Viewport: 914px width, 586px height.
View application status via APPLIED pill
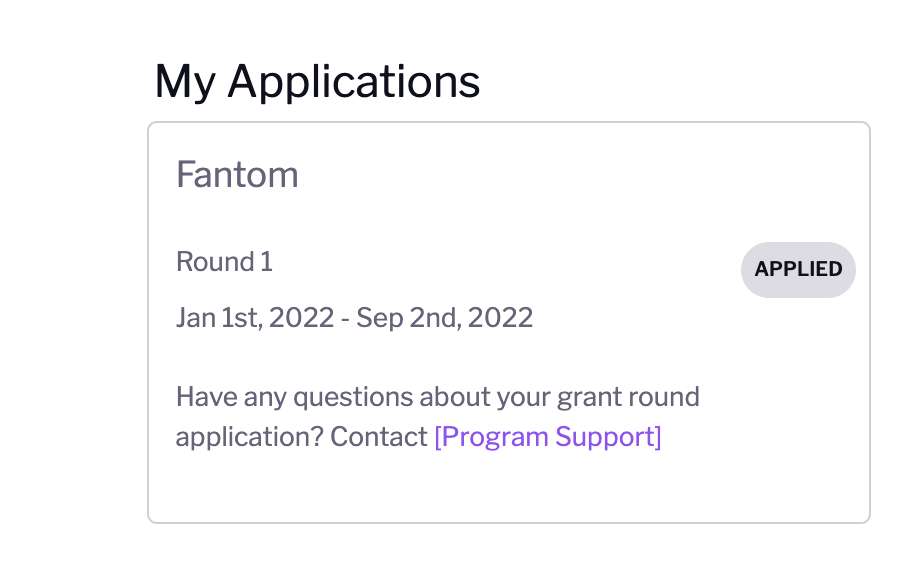point(797,269)
